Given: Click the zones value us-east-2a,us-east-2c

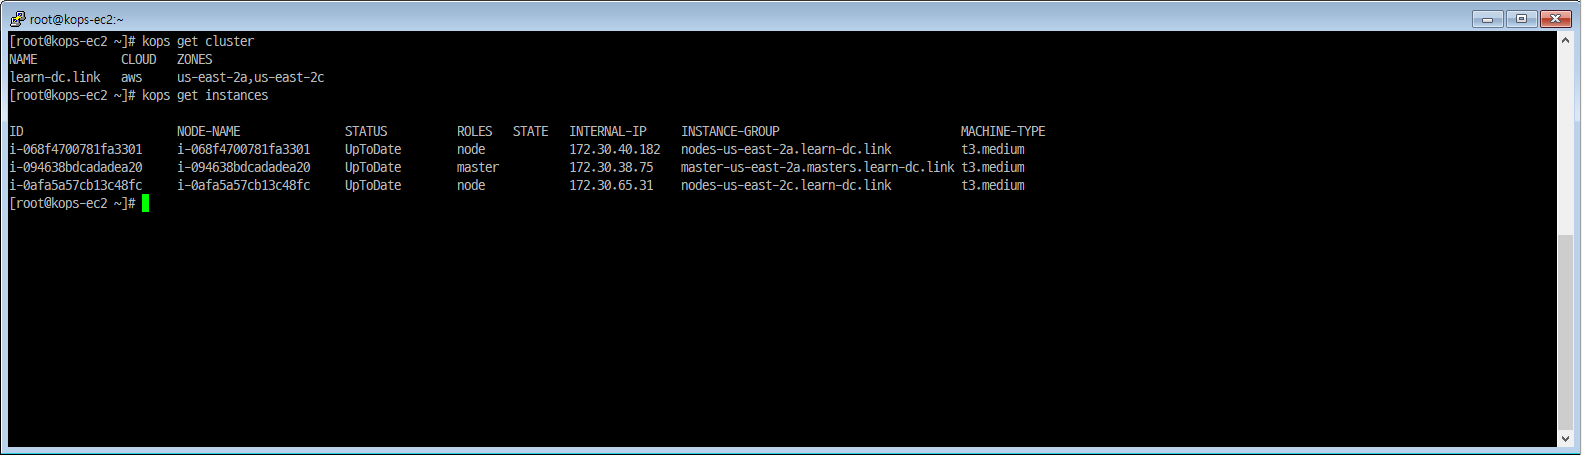Looking at the screenshot, I should 251,77.
